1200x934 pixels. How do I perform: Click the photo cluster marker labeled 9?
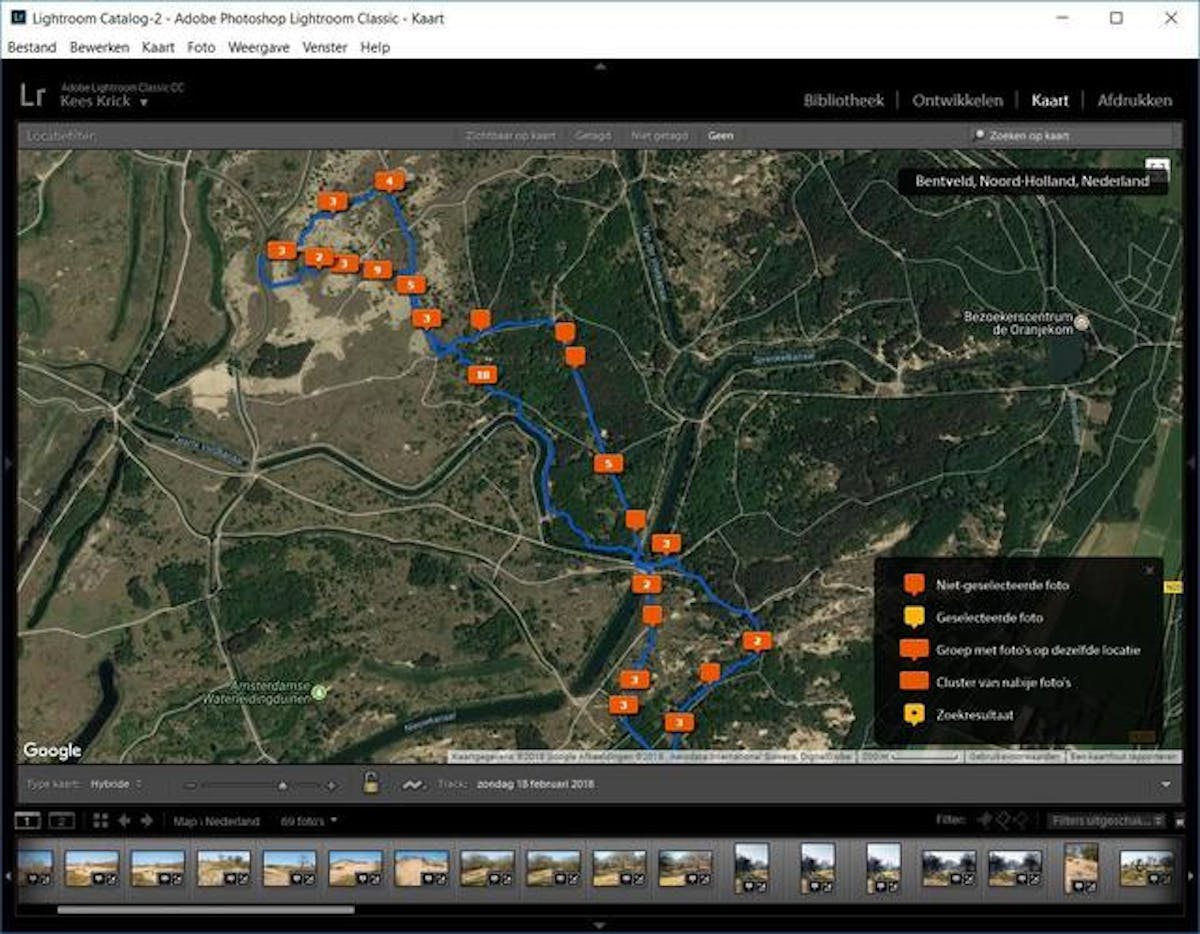(x=376, y=269)
